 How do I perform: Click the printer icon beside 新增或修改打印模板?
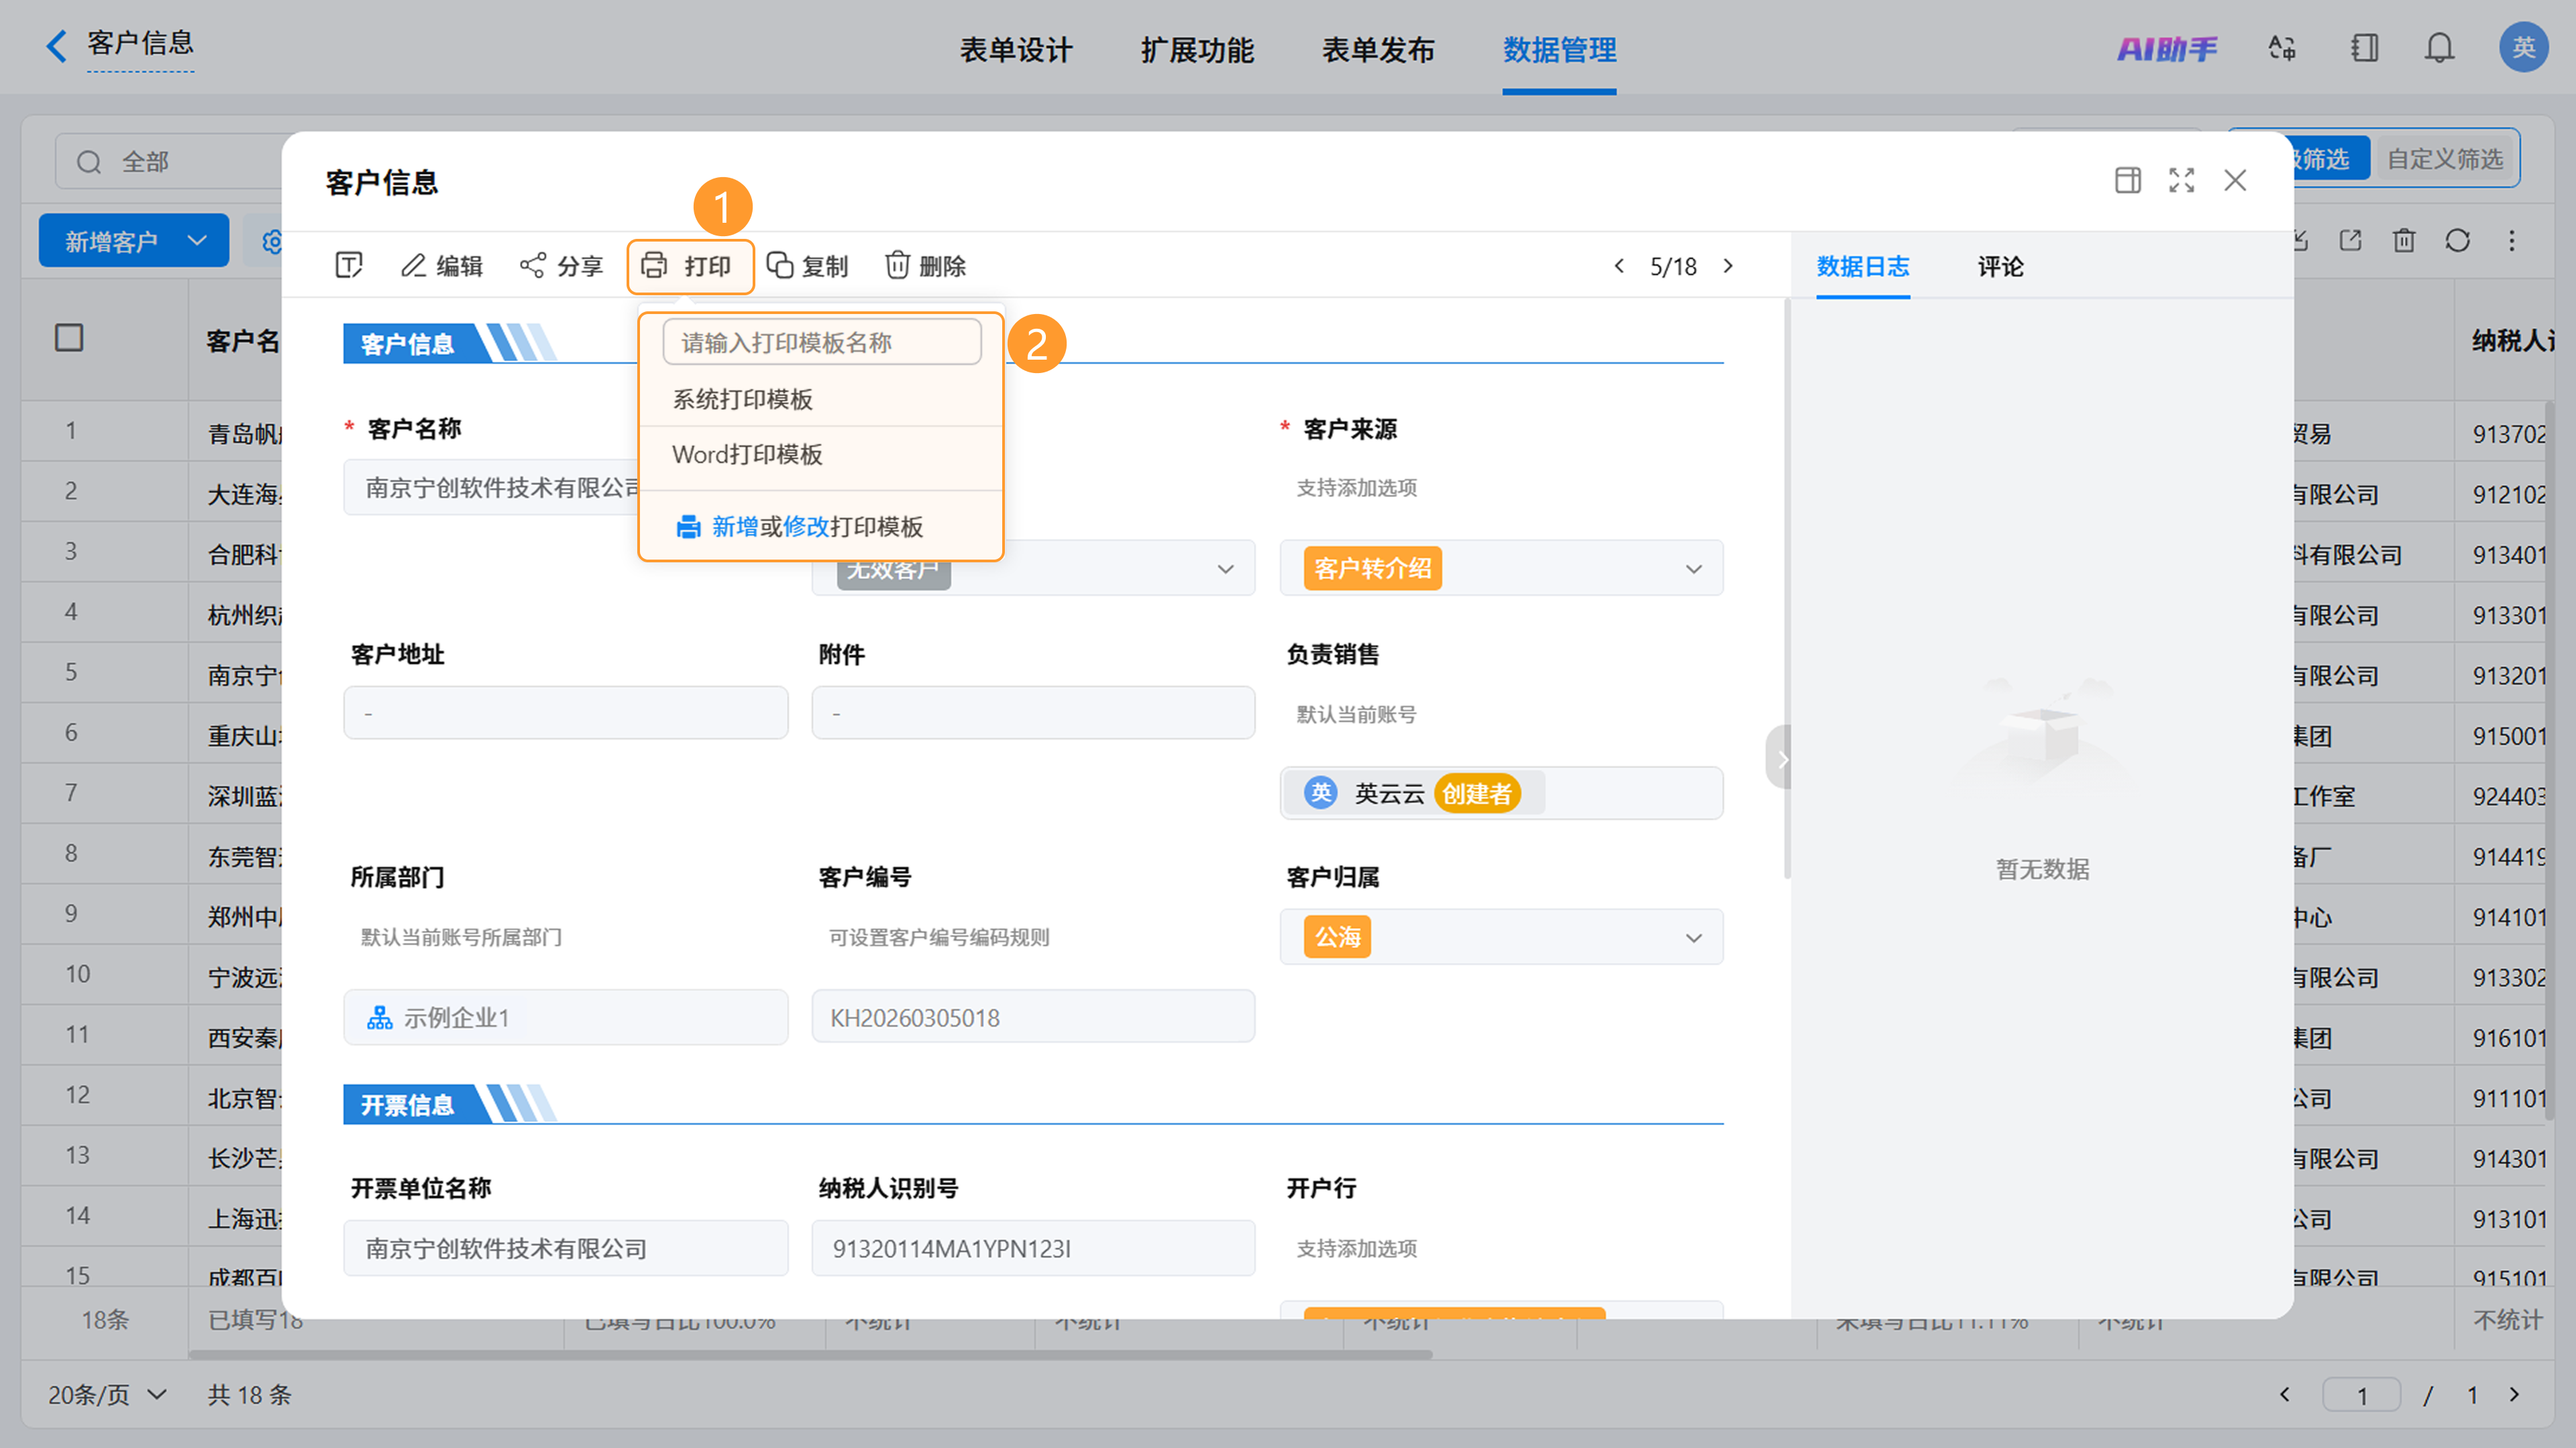point(688,527)
